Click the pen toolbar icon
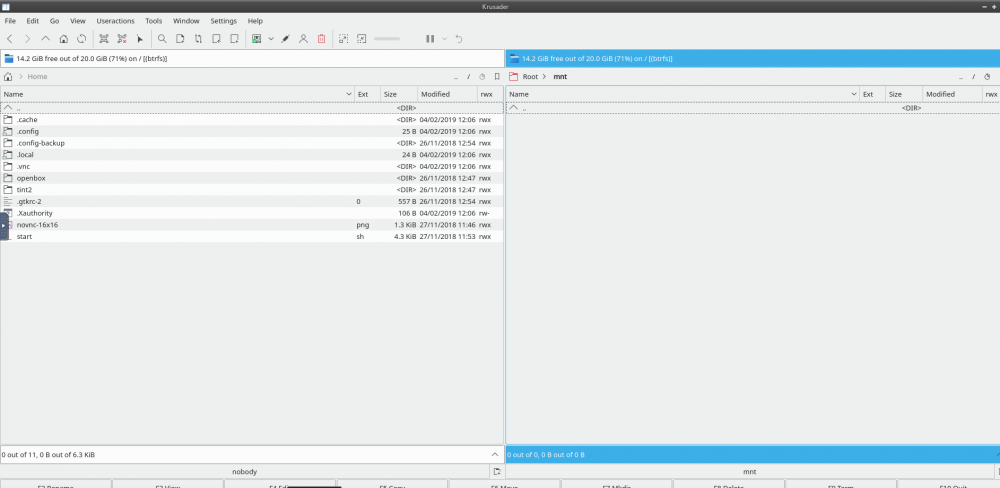1000x488 pixels. [285, 39]
